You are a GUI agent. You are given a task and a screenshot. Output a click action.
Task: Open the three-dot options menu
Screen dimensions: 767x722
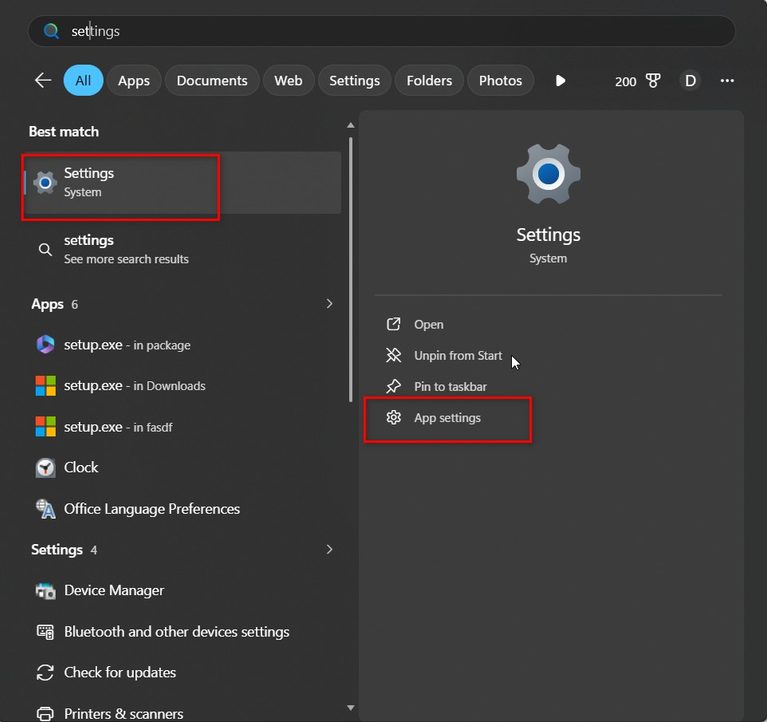pos(727,81)
